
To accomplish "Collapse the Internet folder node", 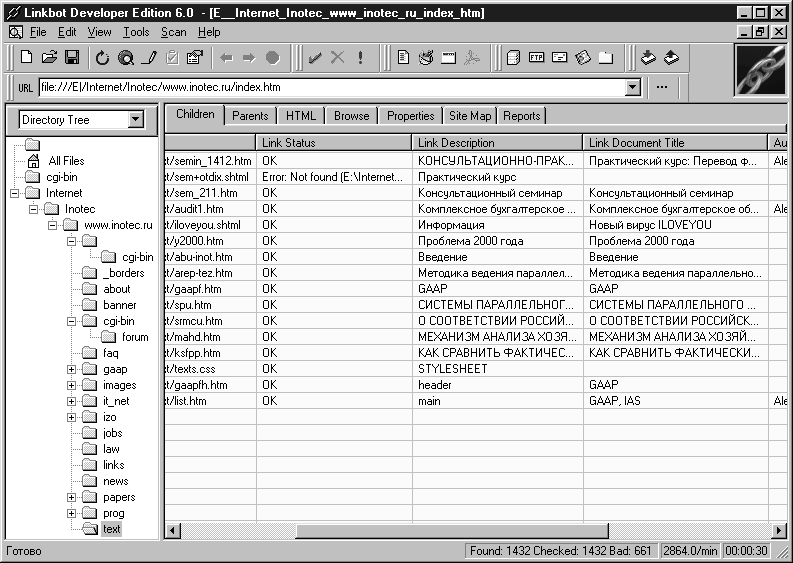I will click(x=14, y=193).
